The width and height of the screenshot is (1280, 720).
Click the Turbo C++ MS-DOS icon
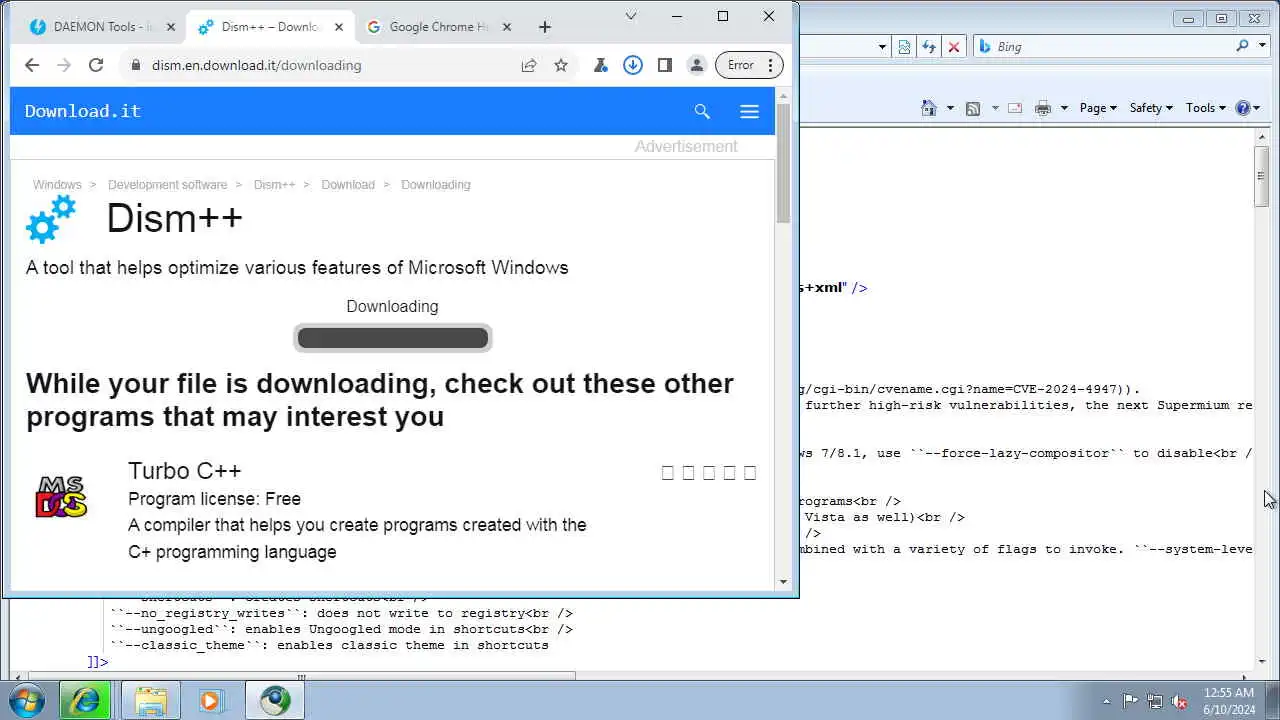[x=61, y=497]
